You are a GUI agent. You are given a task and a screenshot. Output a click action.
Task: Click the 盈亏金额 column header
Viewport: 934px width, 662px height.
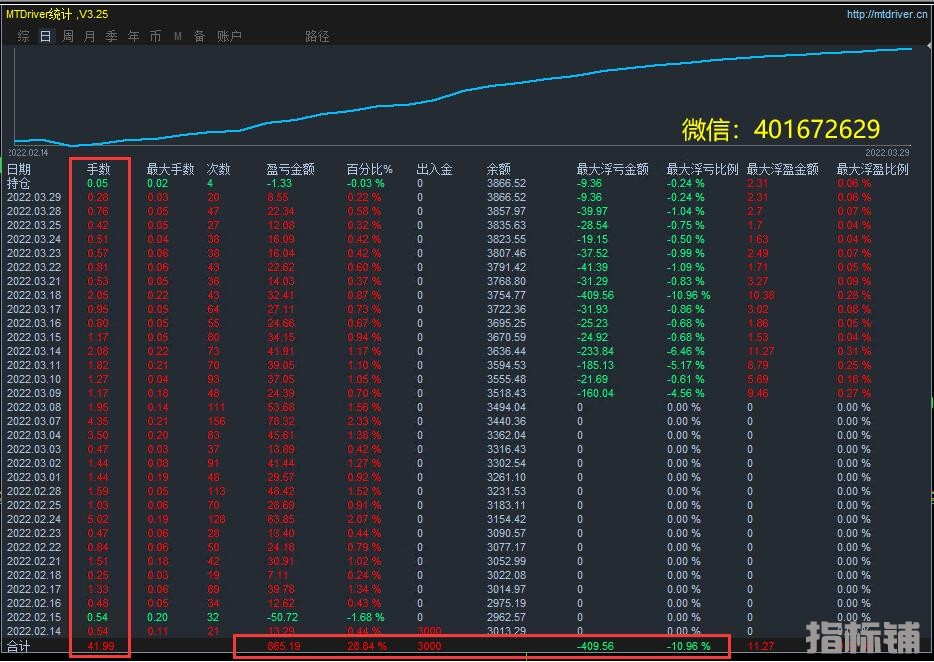[291, 170]
